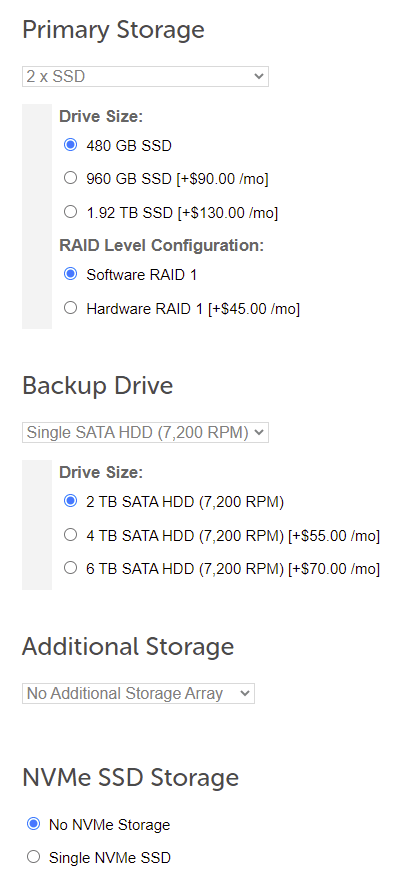Pick 2 TB SATA HDD backup size
This screenshot has height=892, width=408.
click(x=70, y=501)
